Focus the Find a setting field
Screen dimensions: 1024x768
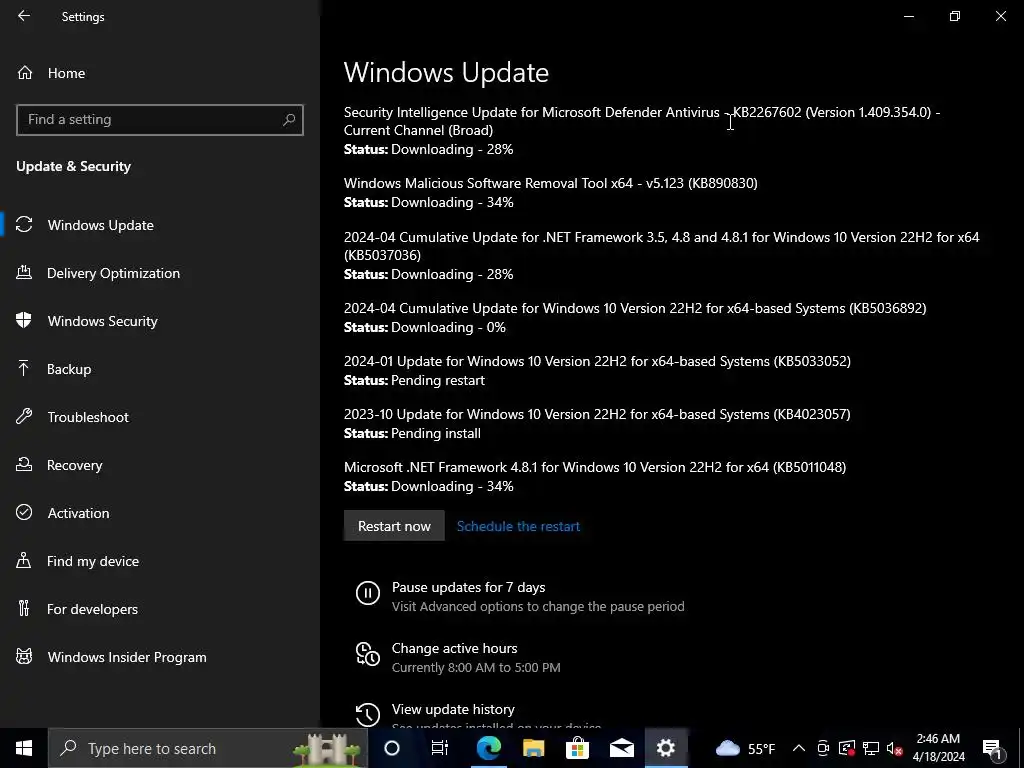(160, 120)
